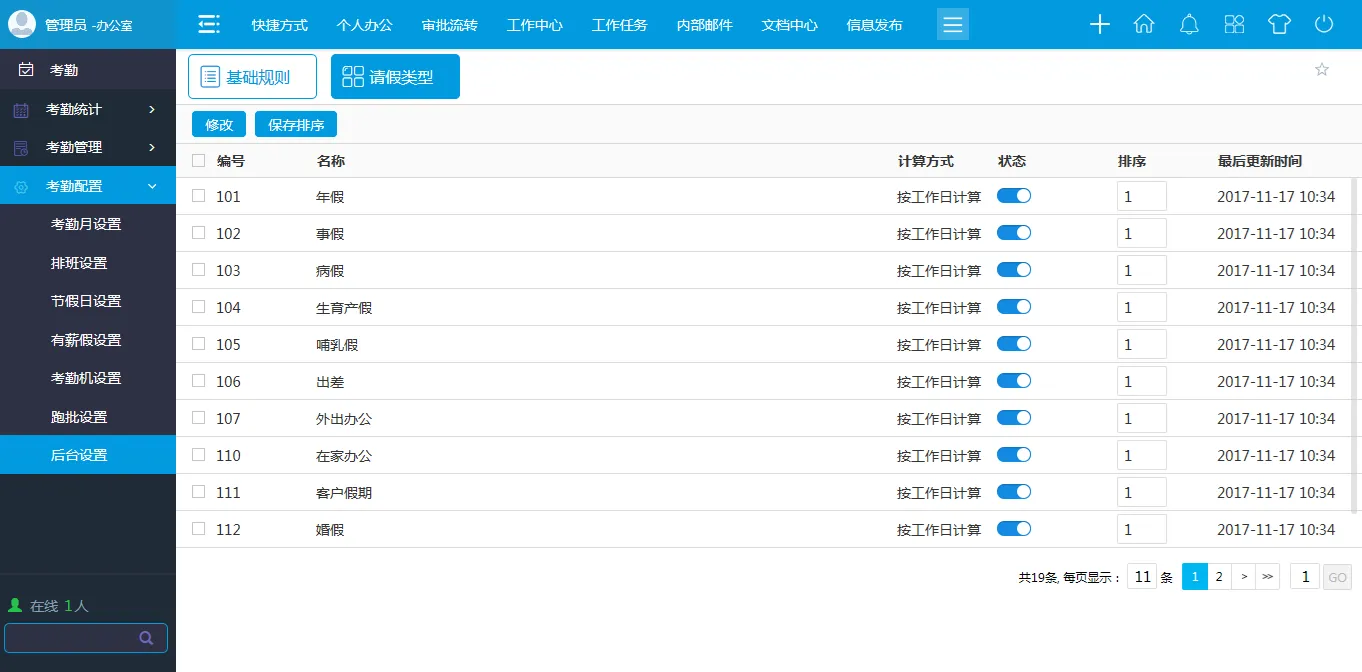Collapse the 考勤配置 sidebar section
1362x672 pixels.
tap(88, 186)
